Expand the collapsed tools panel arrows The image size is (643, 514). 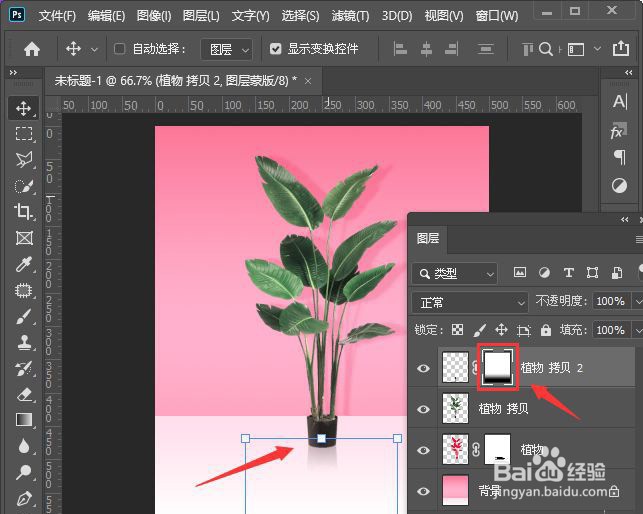[x=13, y=73]
